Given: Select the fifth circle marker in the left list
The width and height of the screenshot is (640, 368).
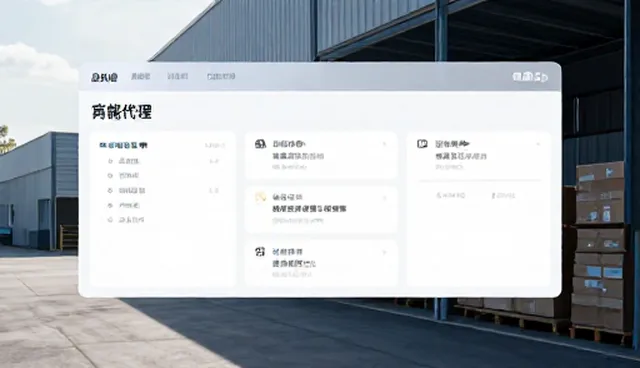Looking at the screenshot, I should click(110, 220).
